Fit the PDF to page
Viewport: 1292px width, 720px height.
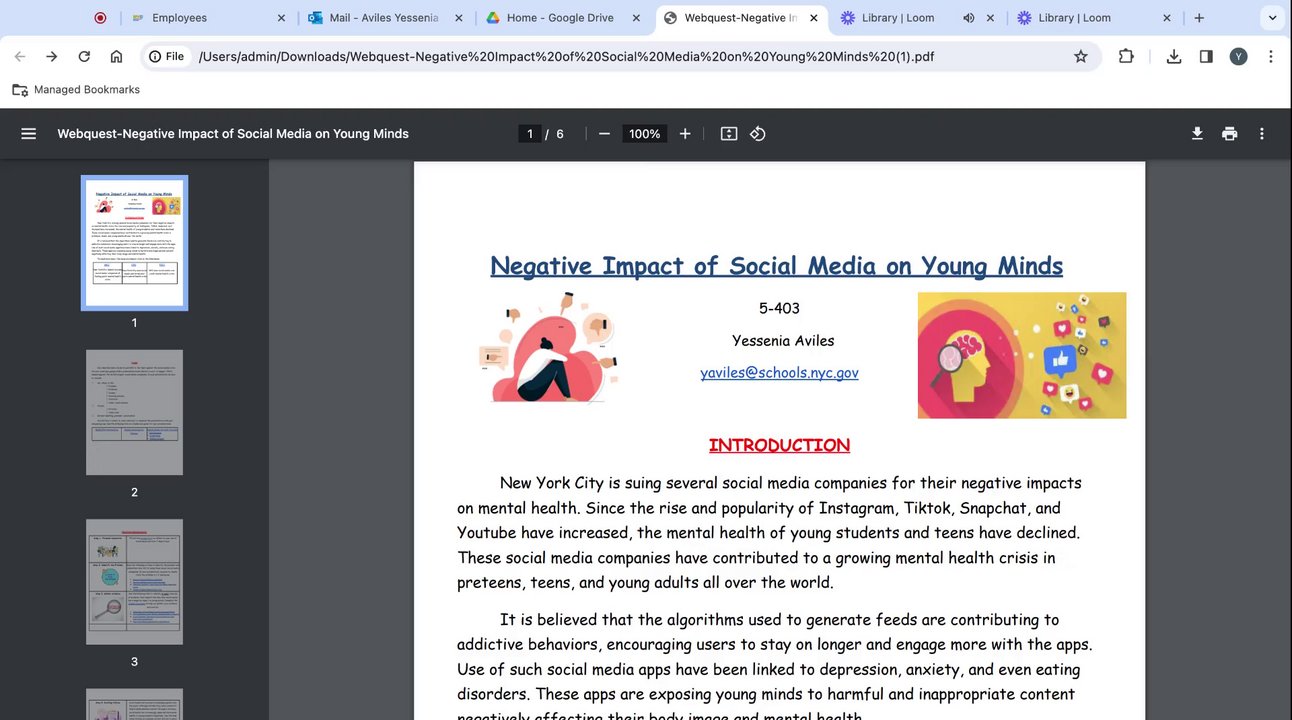click(x=729, y=134)
